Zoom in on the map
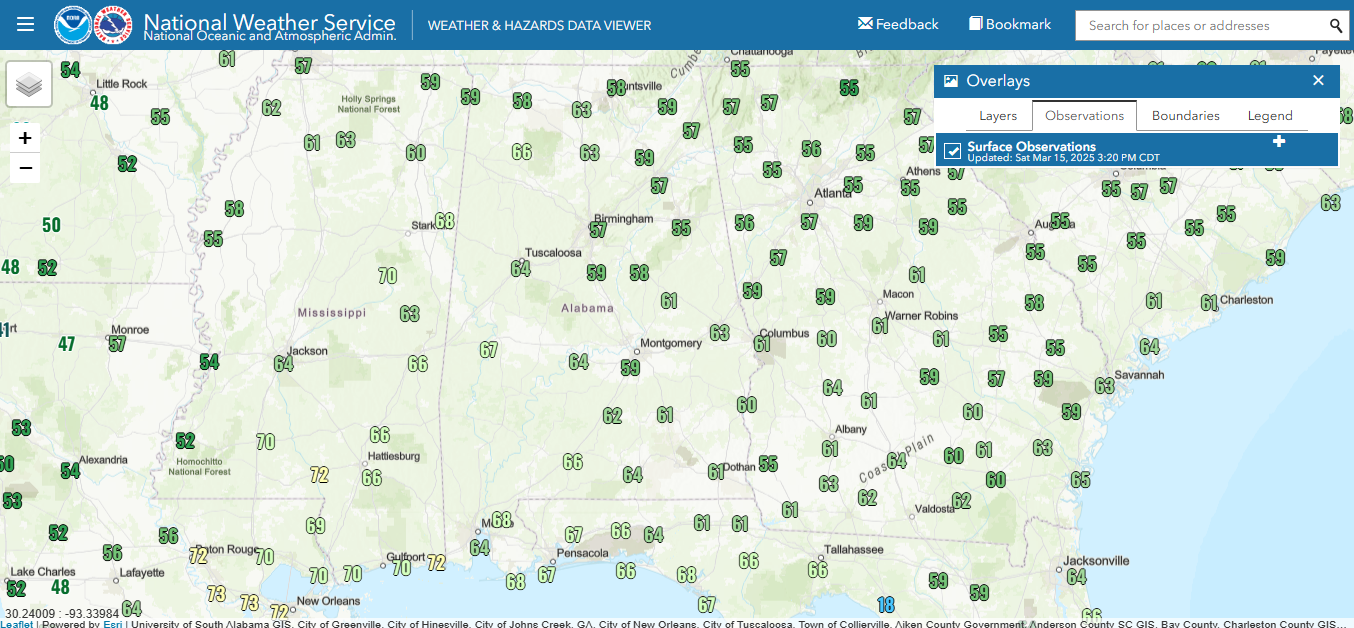This screenshot has width=1354, height=628. click(x=25, y=138)
